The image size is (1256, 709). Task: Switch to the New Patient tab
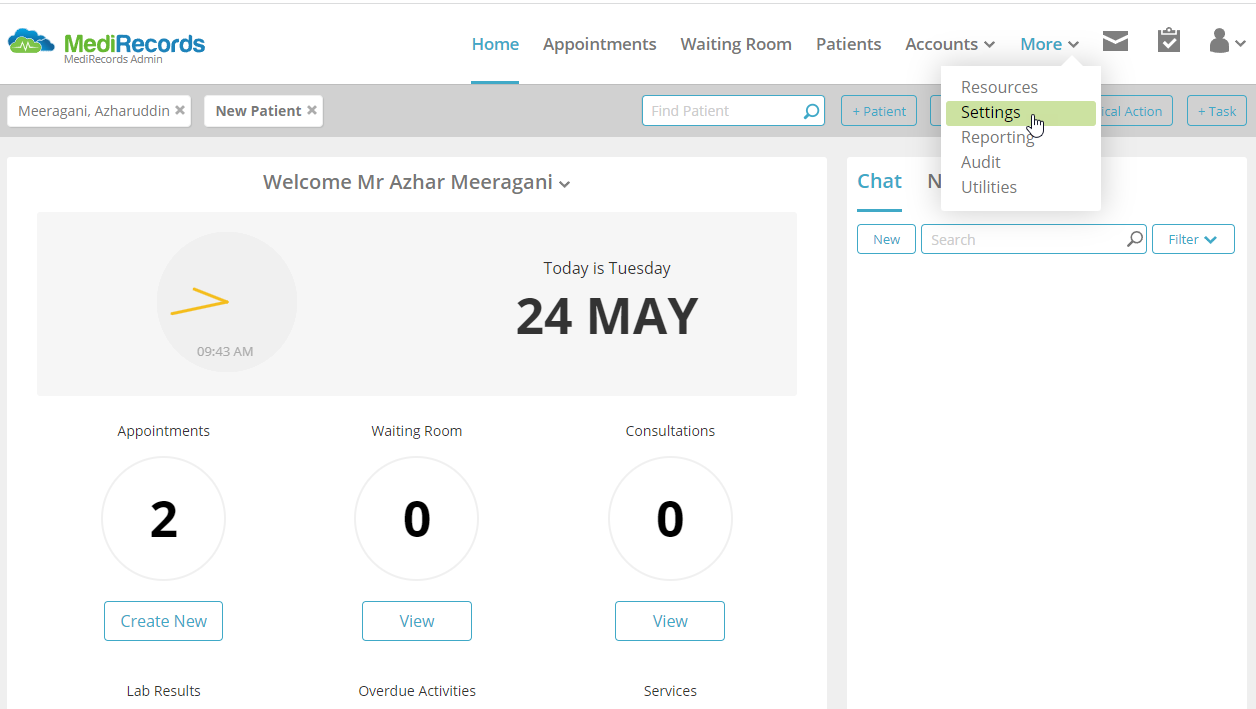pos(258,111)
